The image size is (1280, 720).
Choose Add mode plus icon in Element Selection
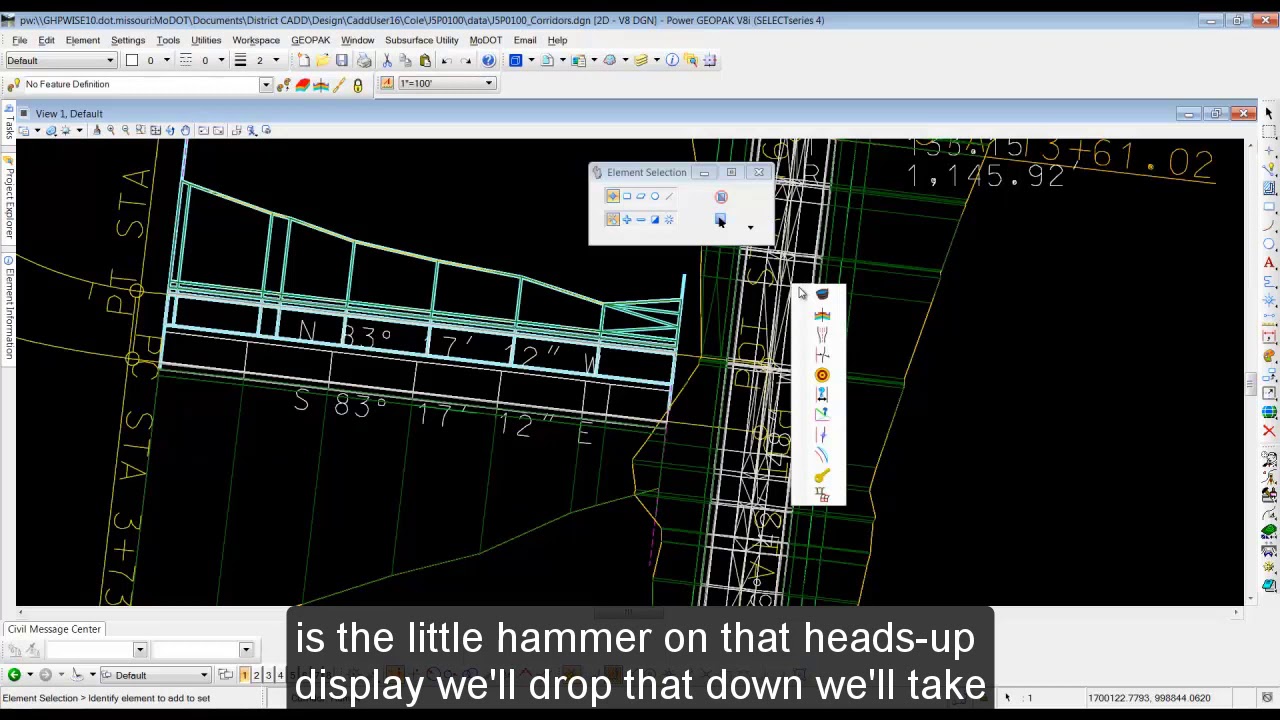[627, 220]
